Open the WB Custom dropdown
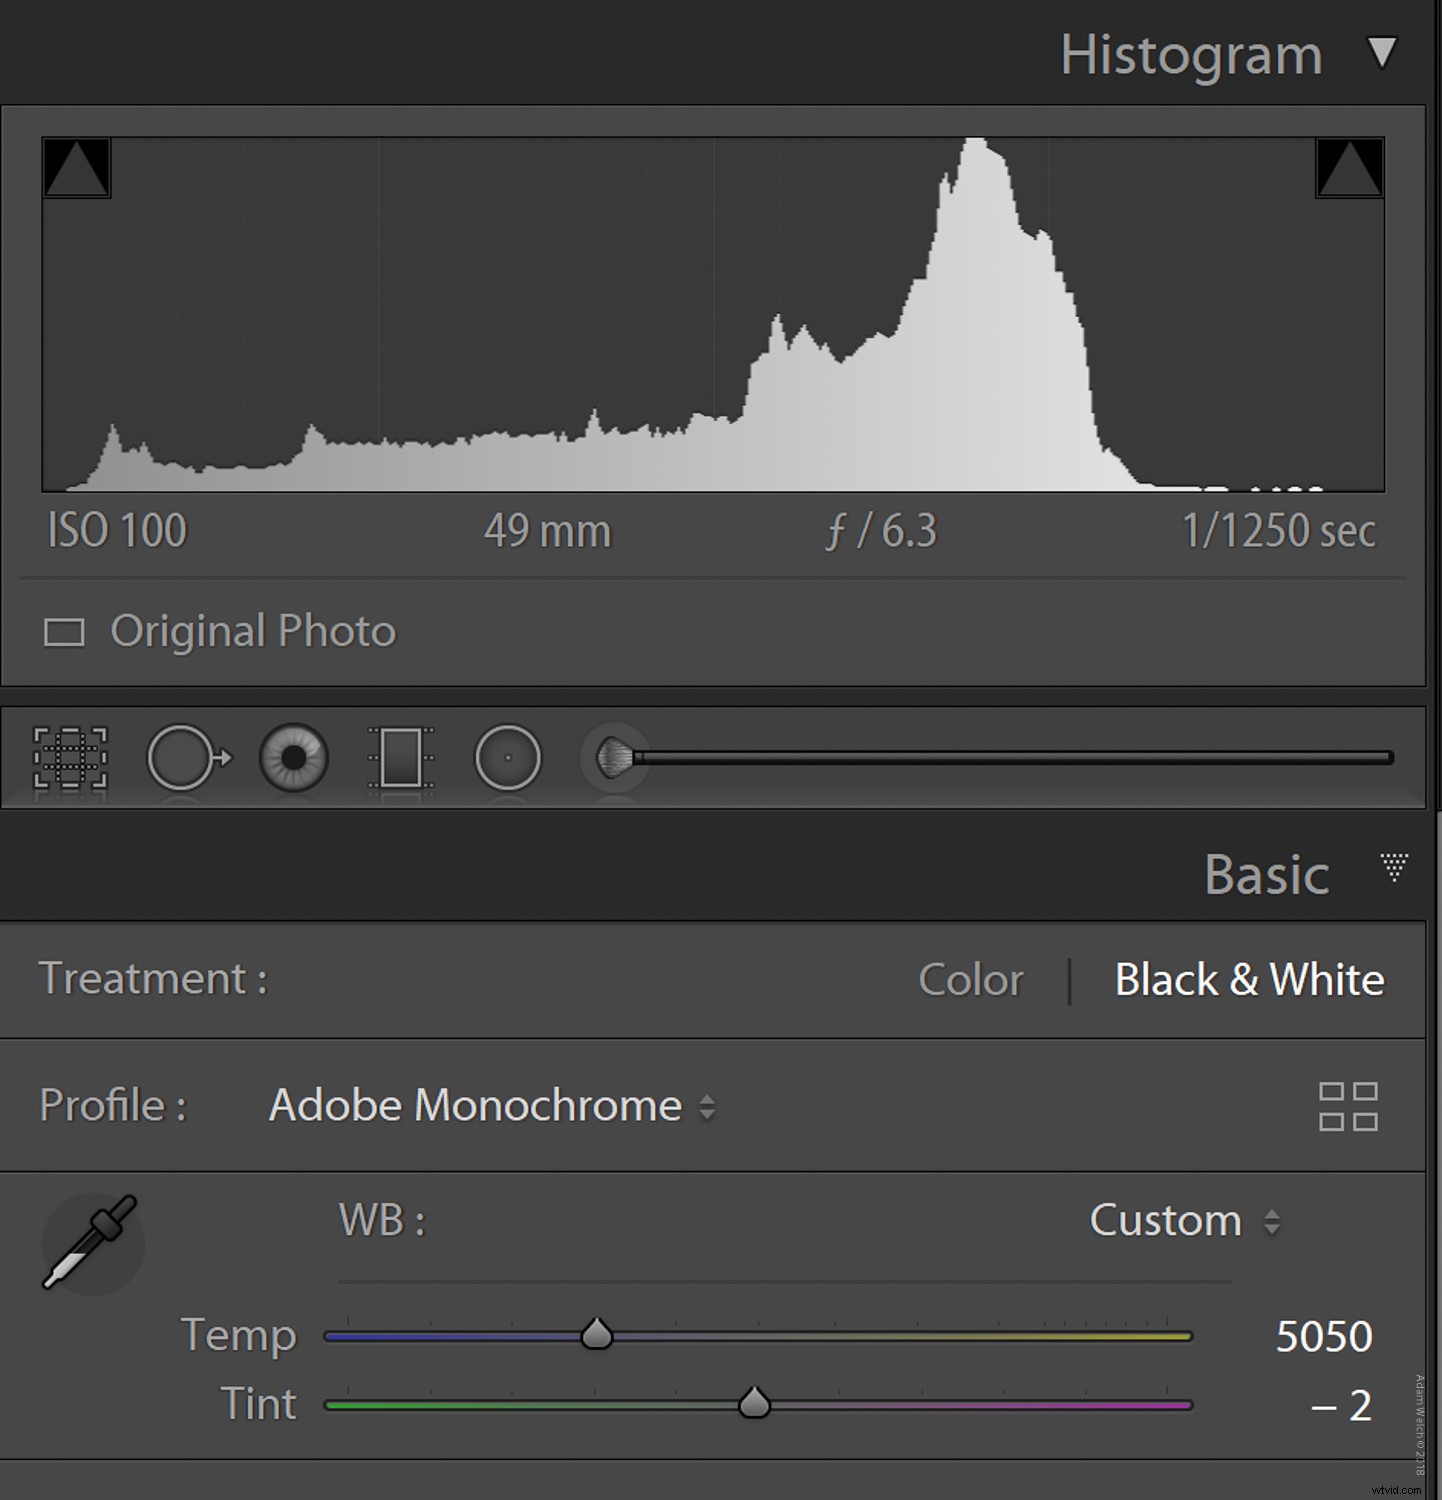1442x1500 pixels. click(1185, 1220)
